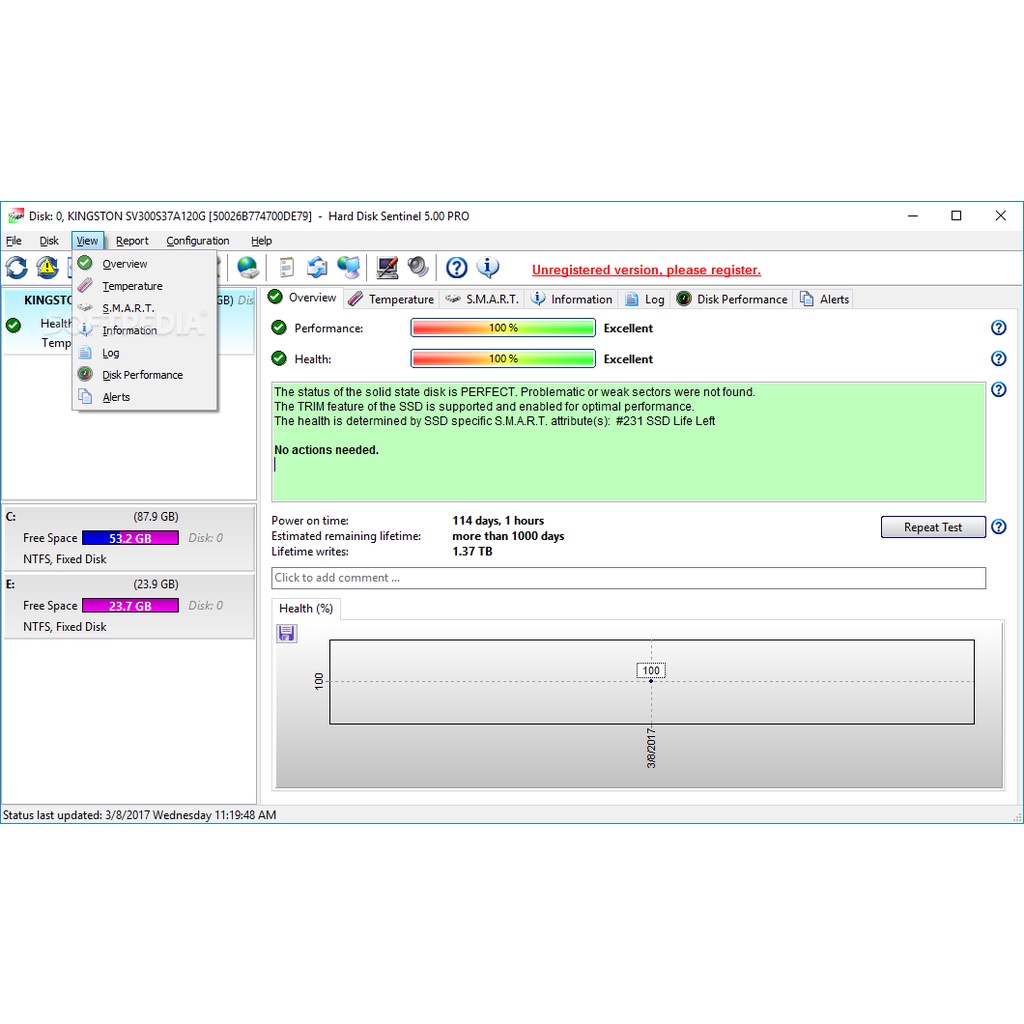Click the speaker sound toolbar icon

[x=418, y=268]
